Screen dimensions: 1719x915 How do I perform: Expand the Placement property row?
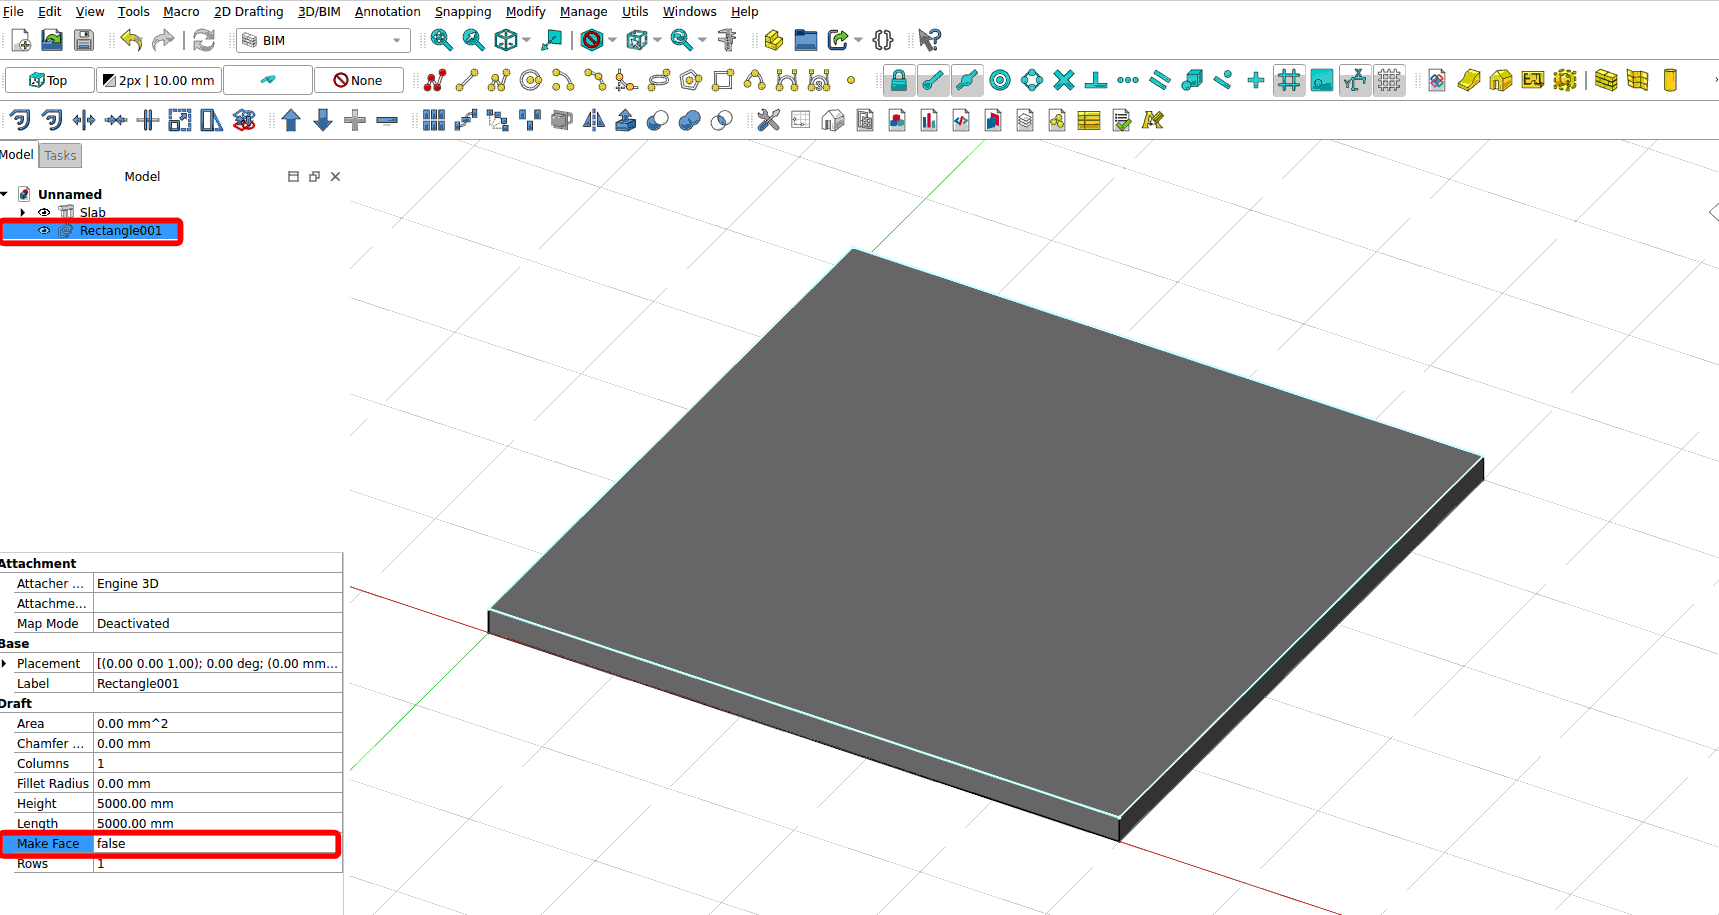pos(5,663)
